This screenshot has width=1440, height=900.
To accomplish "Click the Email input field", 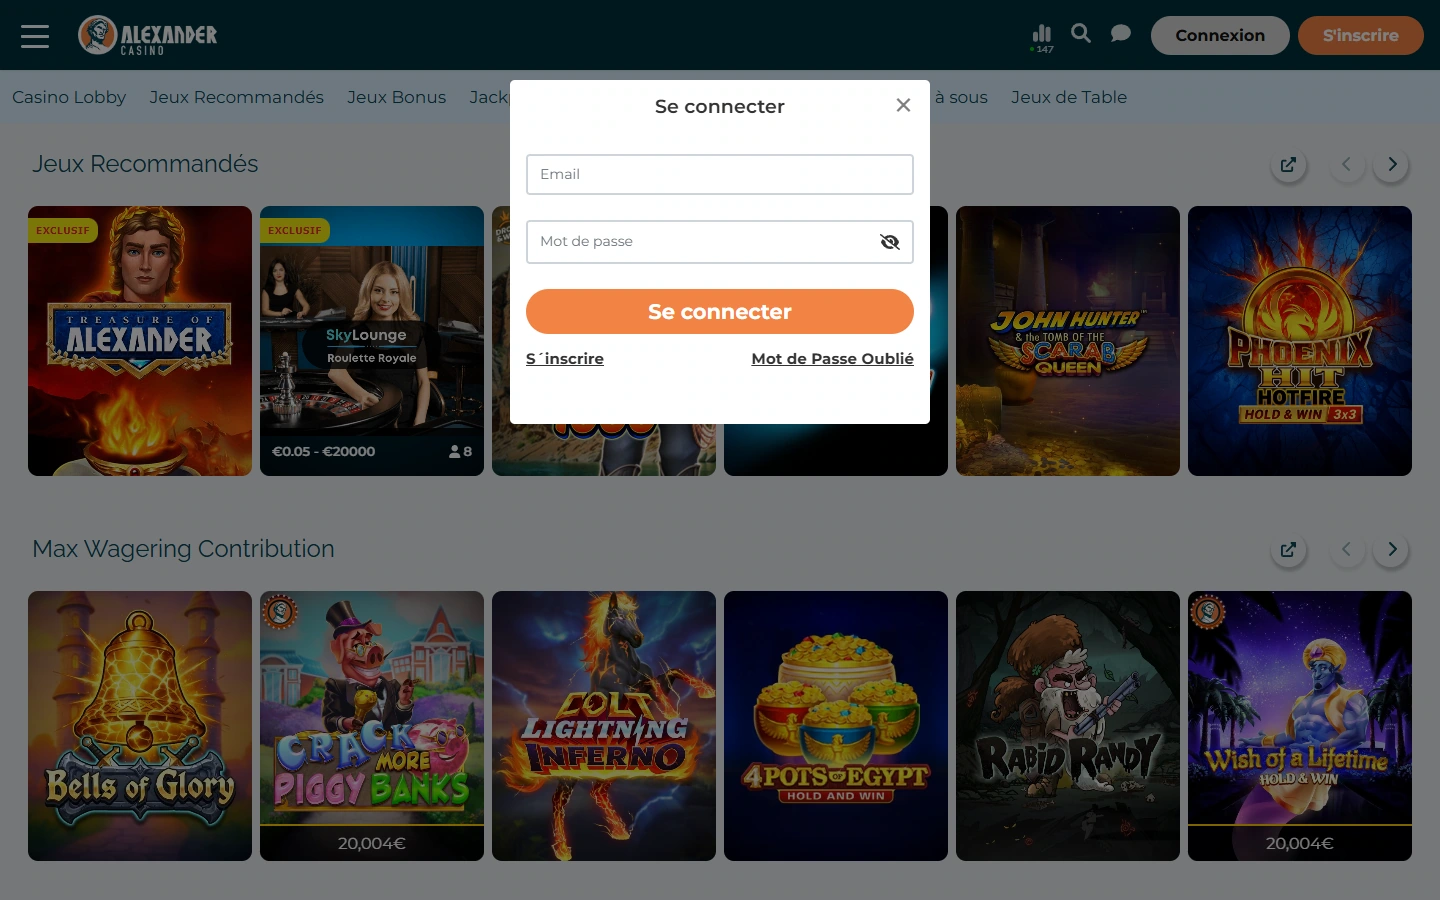I will point(720,174).
